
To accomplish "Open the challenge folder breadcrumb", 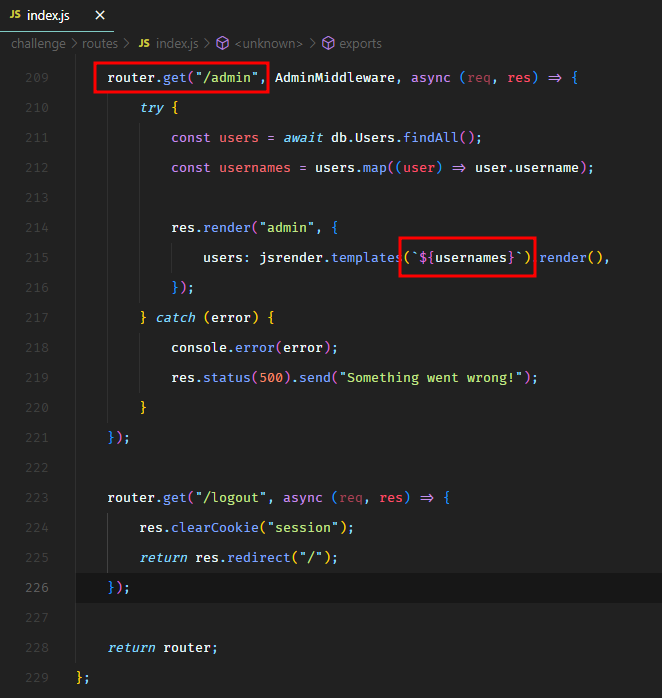I will point(38,44).
